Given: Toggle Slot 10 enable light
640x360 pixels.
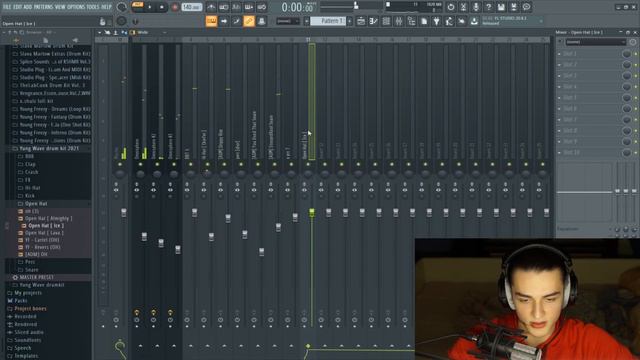Looking at the screenshot, I should point(636,152).
